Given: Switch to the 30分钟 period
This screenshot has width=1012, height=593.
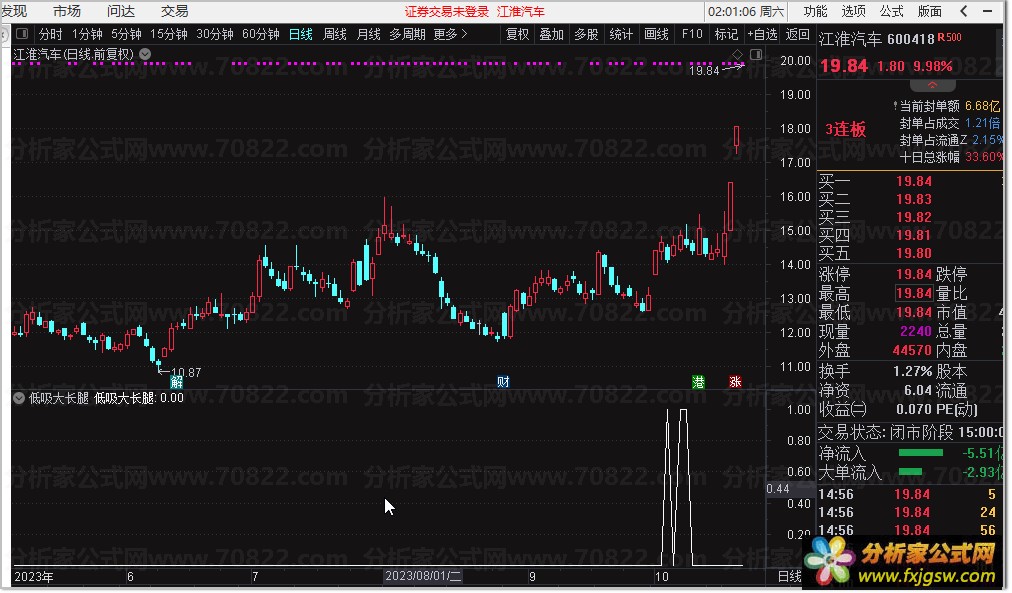Looking at the screenshot, I should (x=215, y=34).
